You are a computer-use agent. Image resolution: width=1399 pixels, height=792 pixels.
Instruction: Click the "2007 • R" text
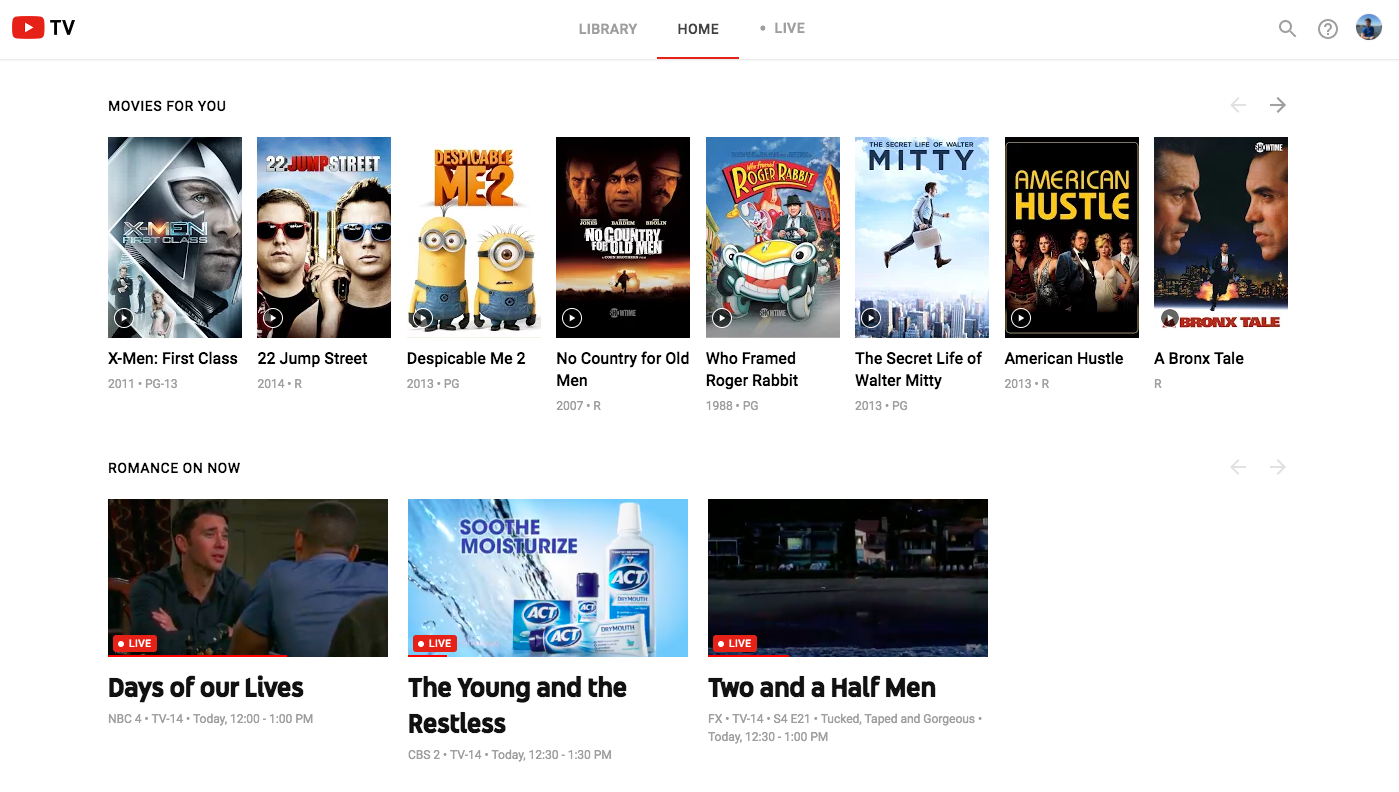click(x=579, y=405)
